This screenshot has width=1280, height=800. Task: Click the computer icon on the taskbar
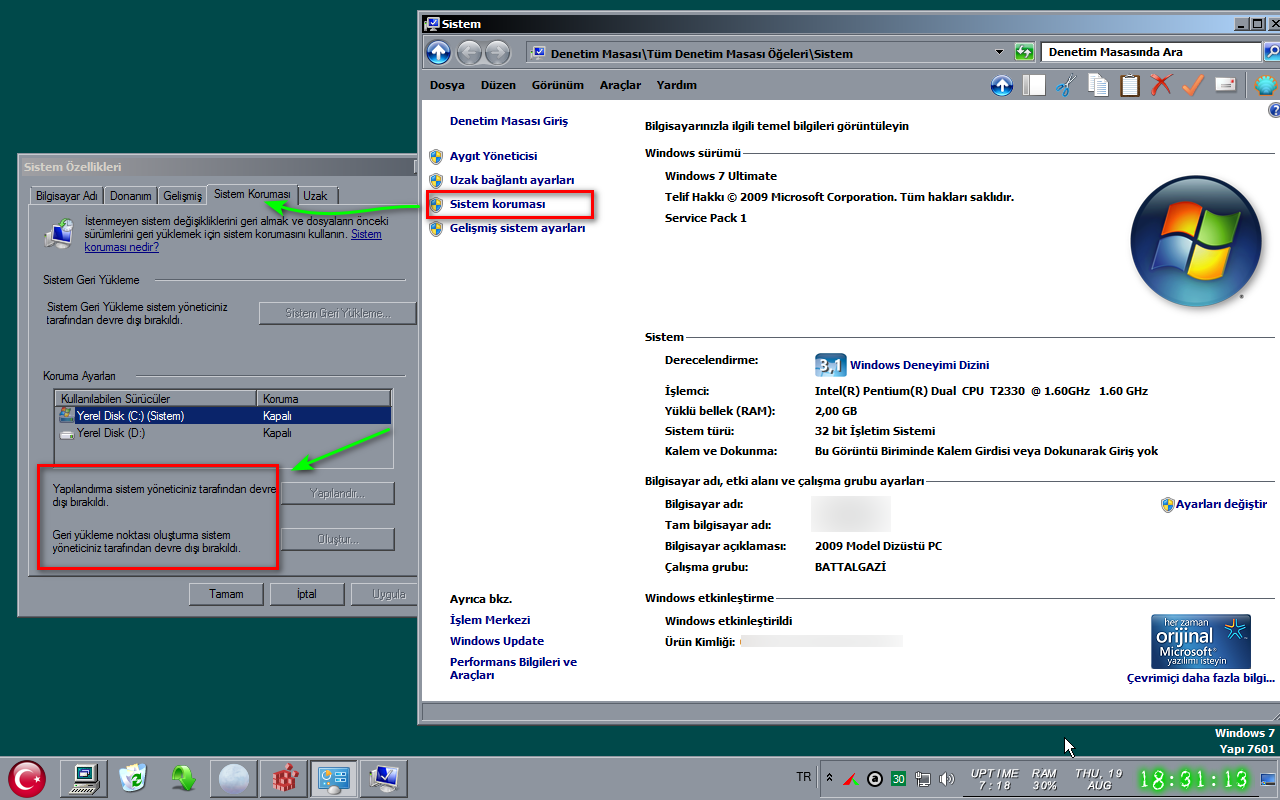click(x=83, y=777)
